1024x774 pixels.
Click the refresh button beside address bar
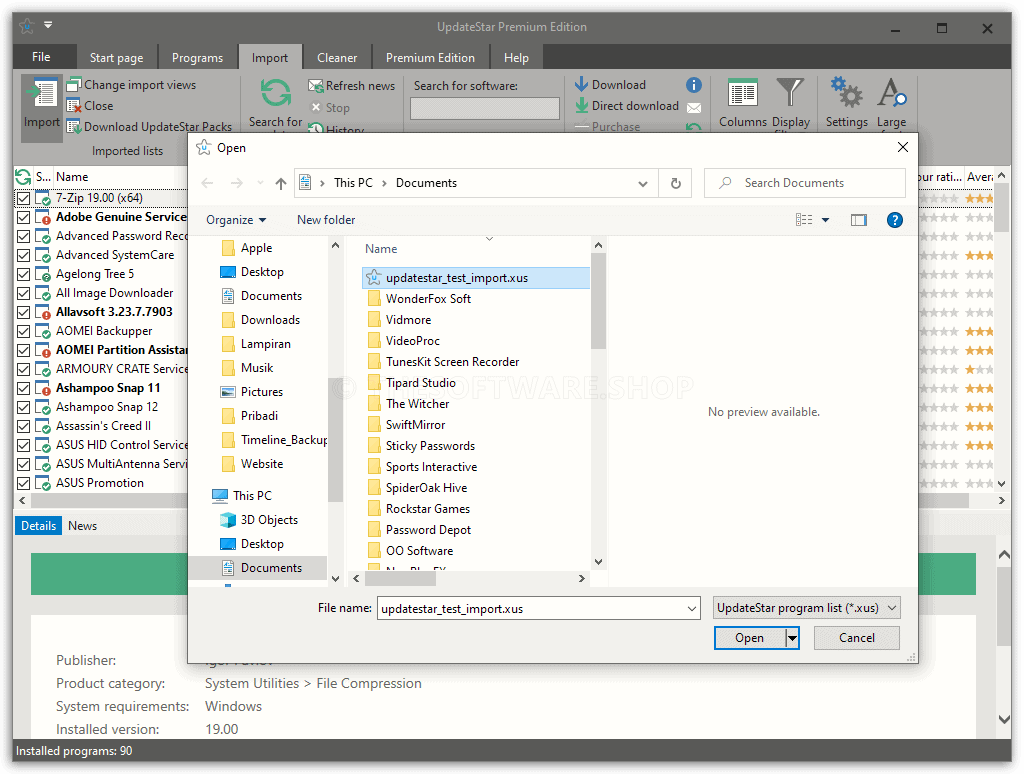pyautogui.click(x=676, y=184)
